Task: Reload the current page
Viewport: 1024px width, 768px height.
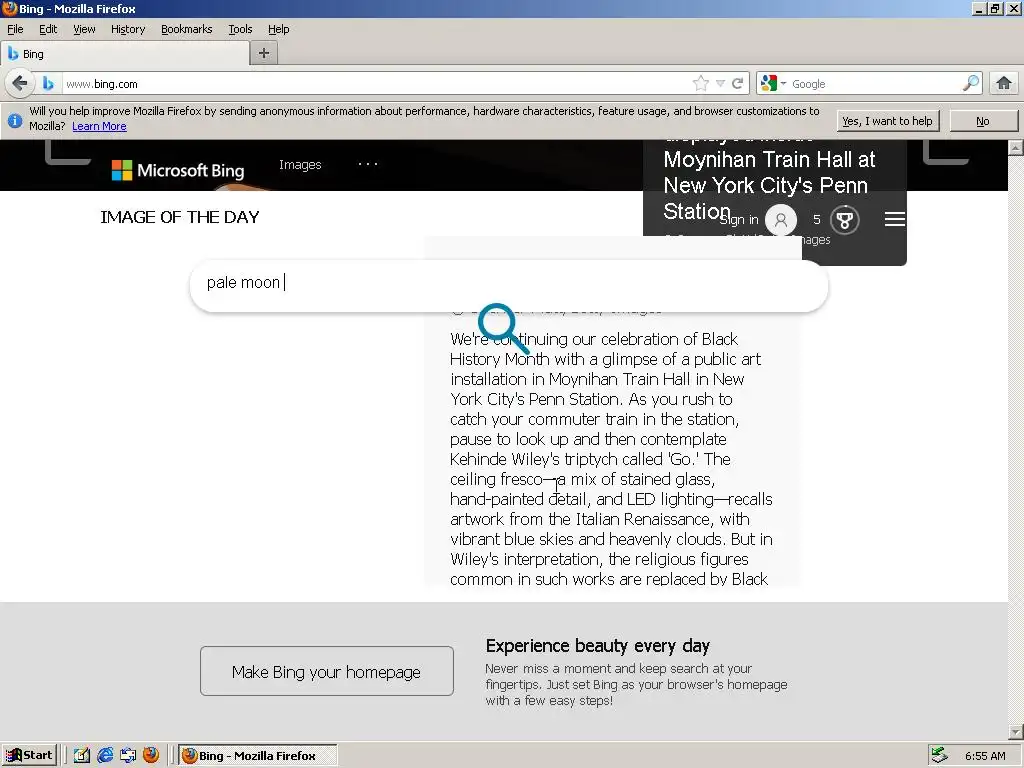Action: click(x=737, y=84)
